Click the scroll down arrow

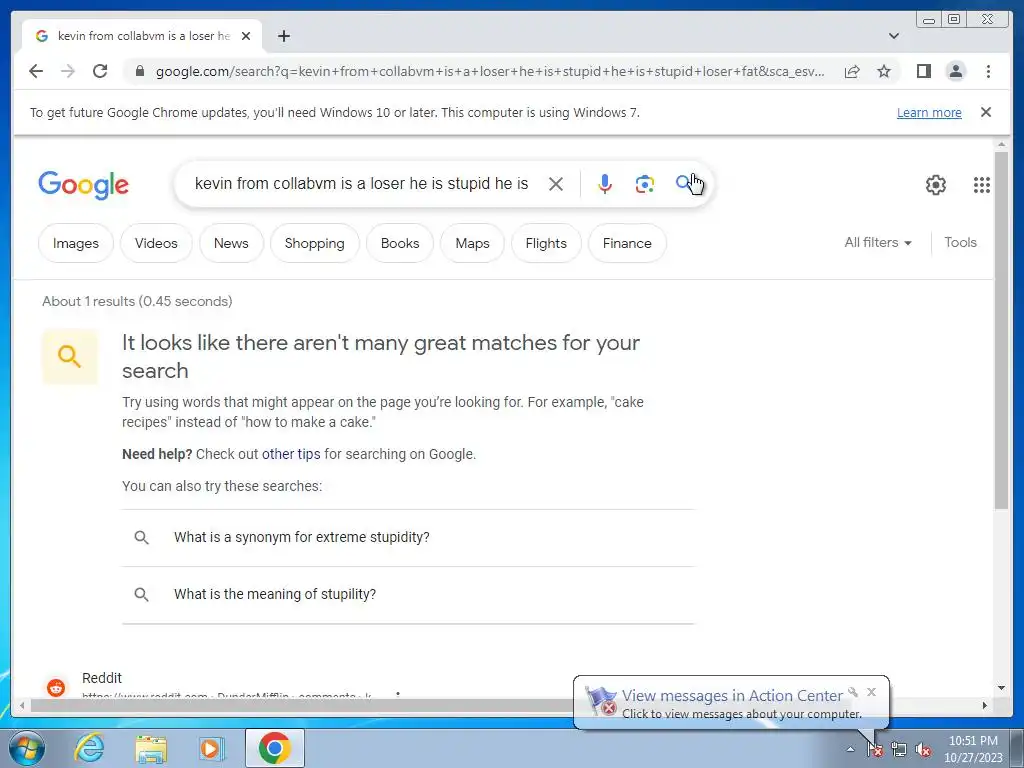click(1001, 688)
